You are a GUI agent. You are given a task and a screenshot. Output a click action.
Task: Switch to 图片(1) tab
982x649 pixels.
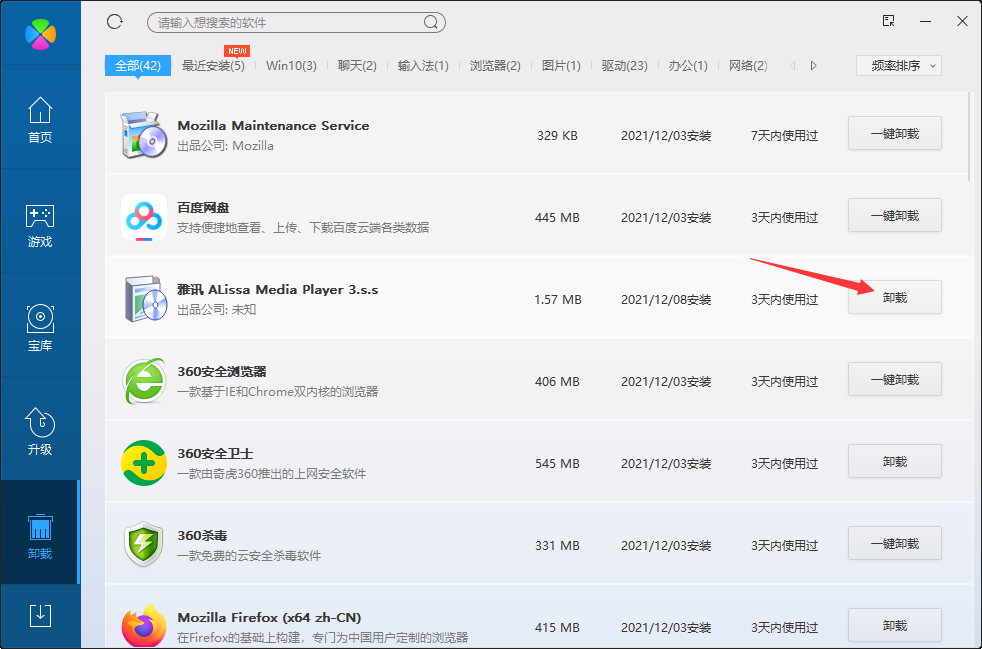click(x=561, y=65)
